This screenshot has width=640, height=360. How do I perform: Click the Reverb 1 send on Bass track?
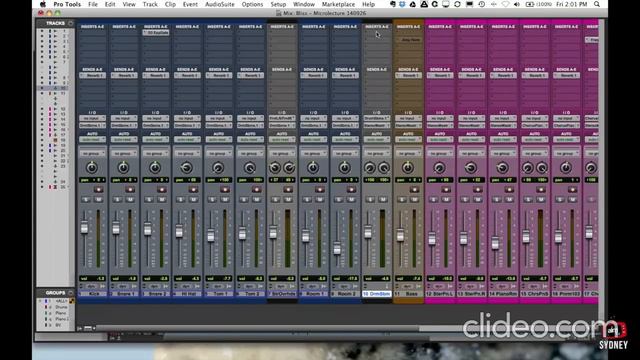point(408,76)
